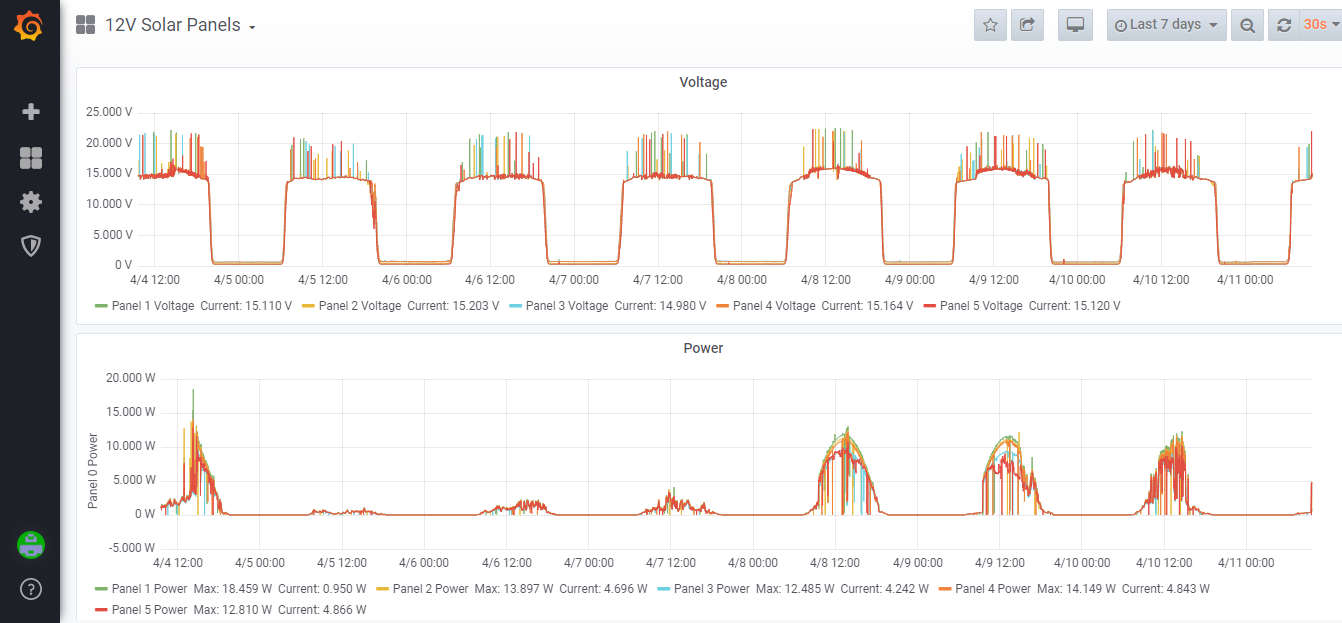Click the green user avatar icon
This screenshot has height=623, width=1342.
coord(31,545)
